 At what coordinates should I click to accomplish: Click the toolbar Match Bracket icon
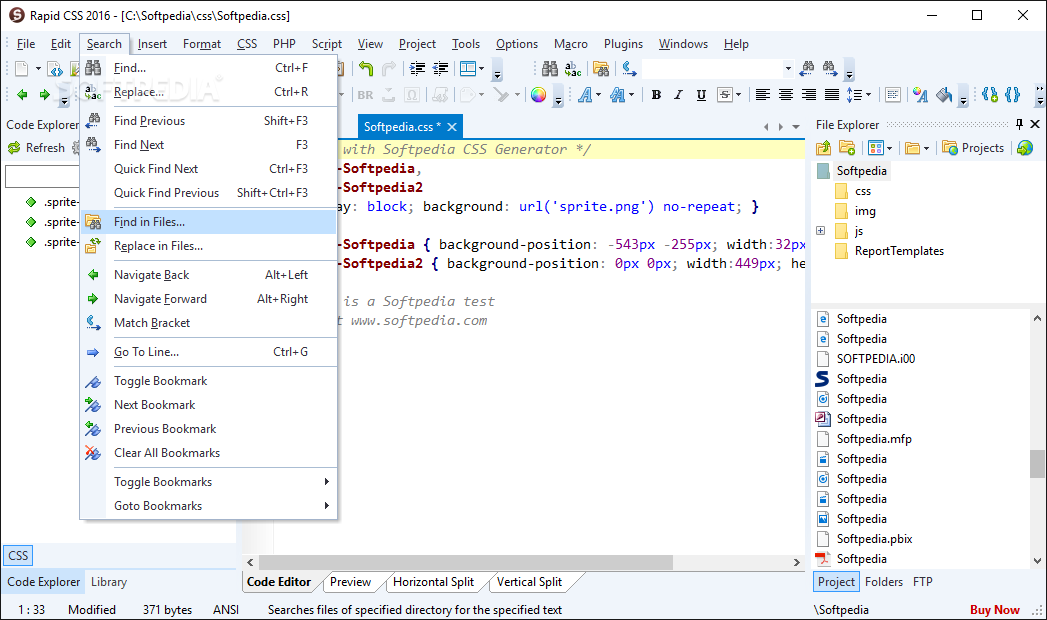point(629,68)
